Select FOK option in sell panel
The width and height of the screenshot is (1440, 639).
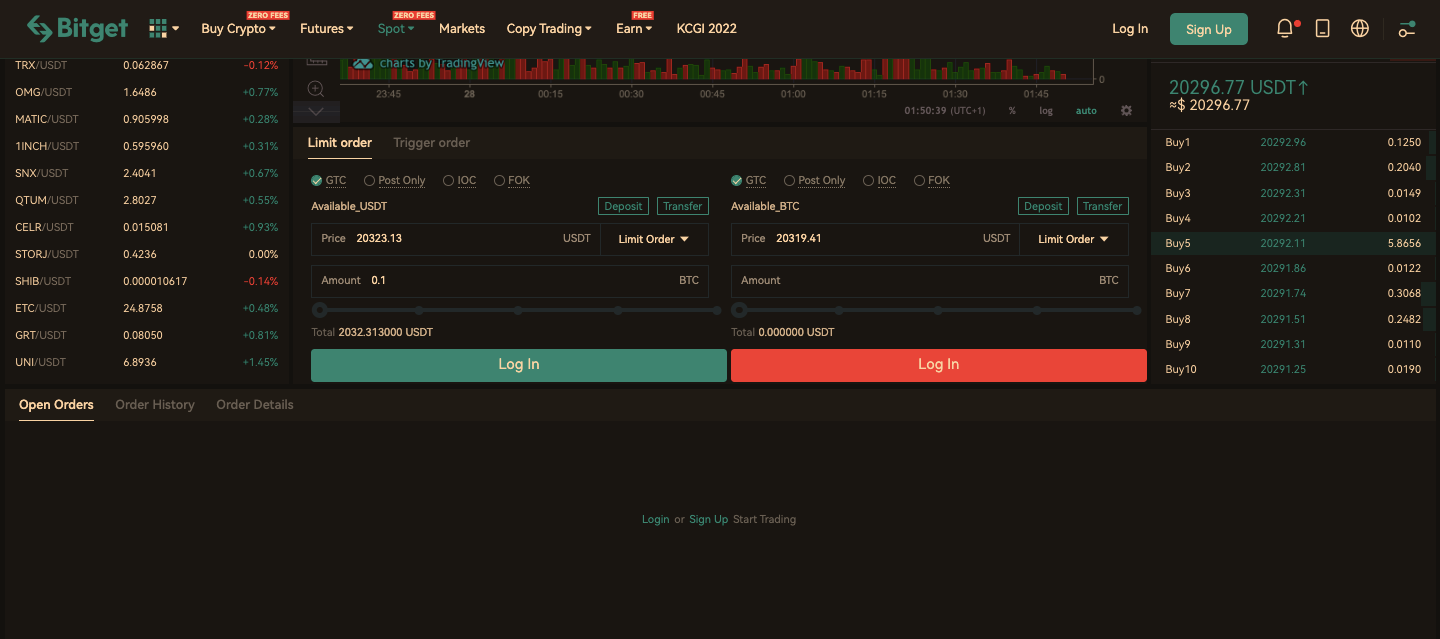point(932,181)
